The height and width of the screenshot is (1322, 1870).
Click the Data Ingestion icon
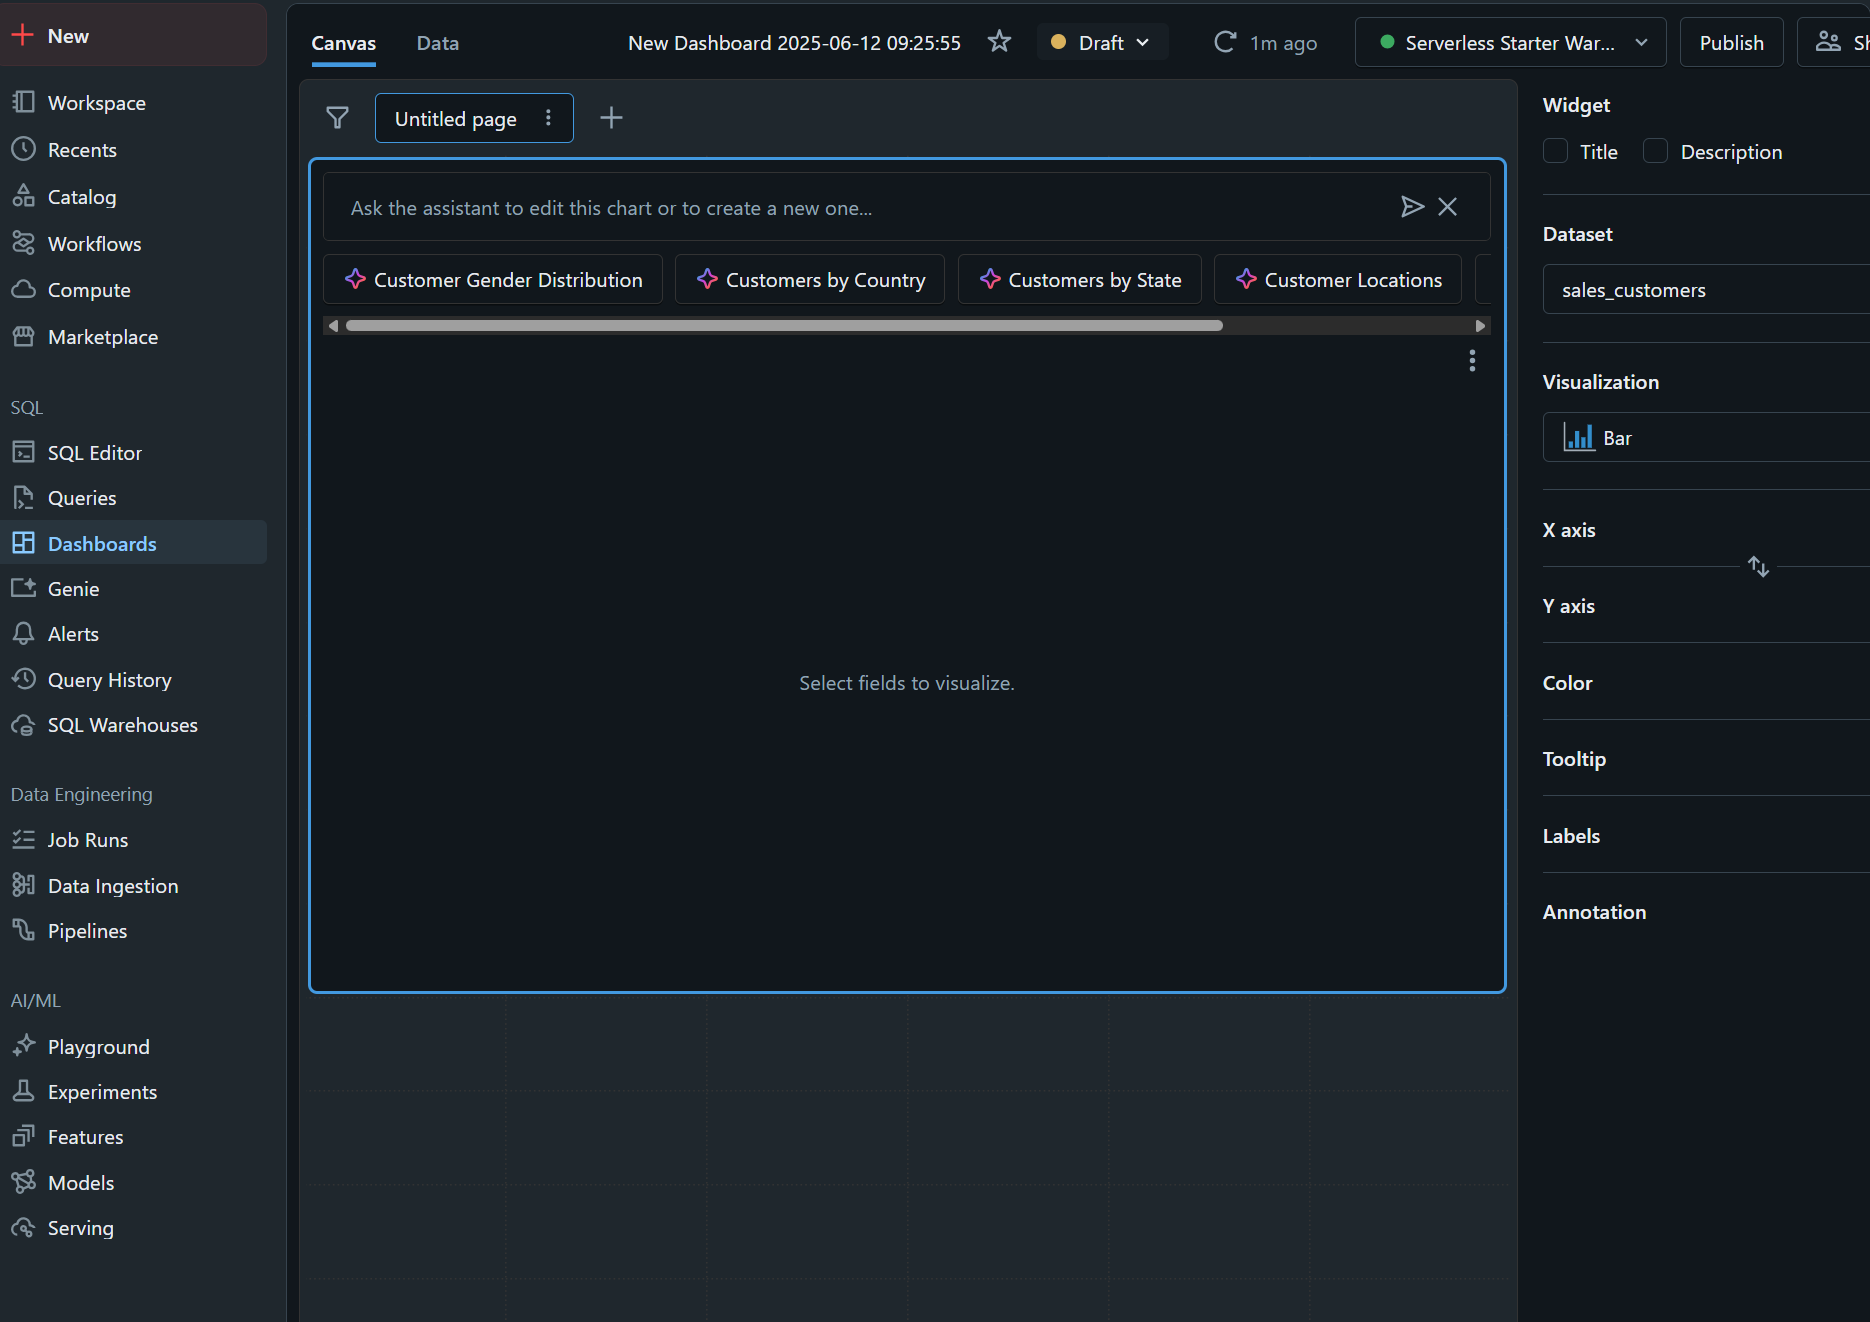[23, 885]
